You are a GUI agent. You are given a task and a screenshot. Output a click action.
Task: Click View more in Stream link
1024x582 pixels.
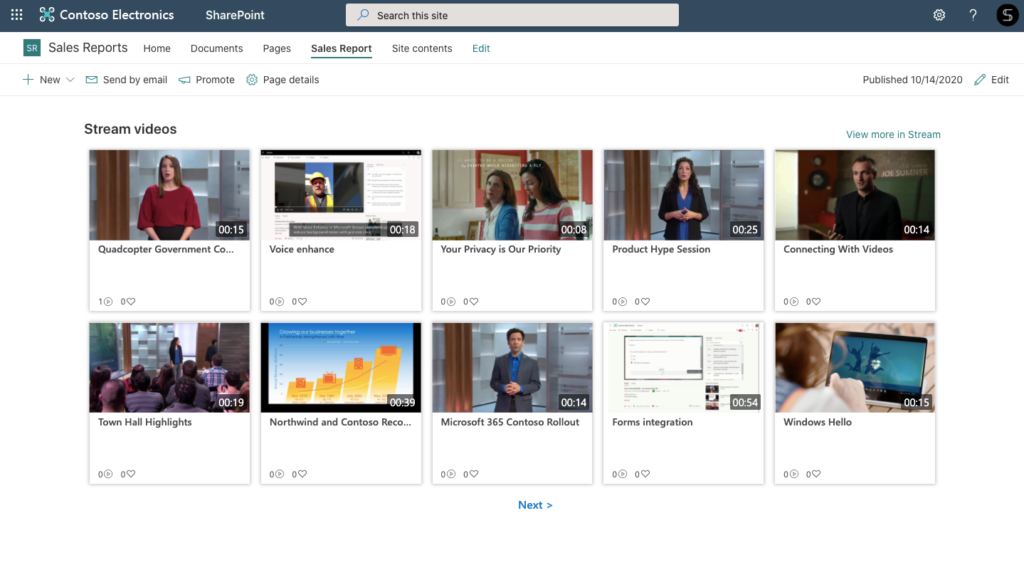pos(893,135)
